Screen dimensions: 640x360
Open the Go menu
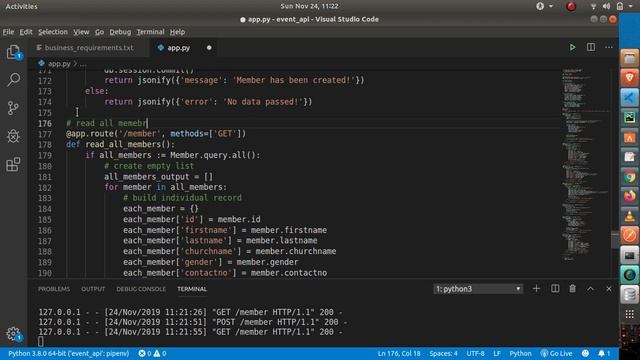click(x=99, y=32)
